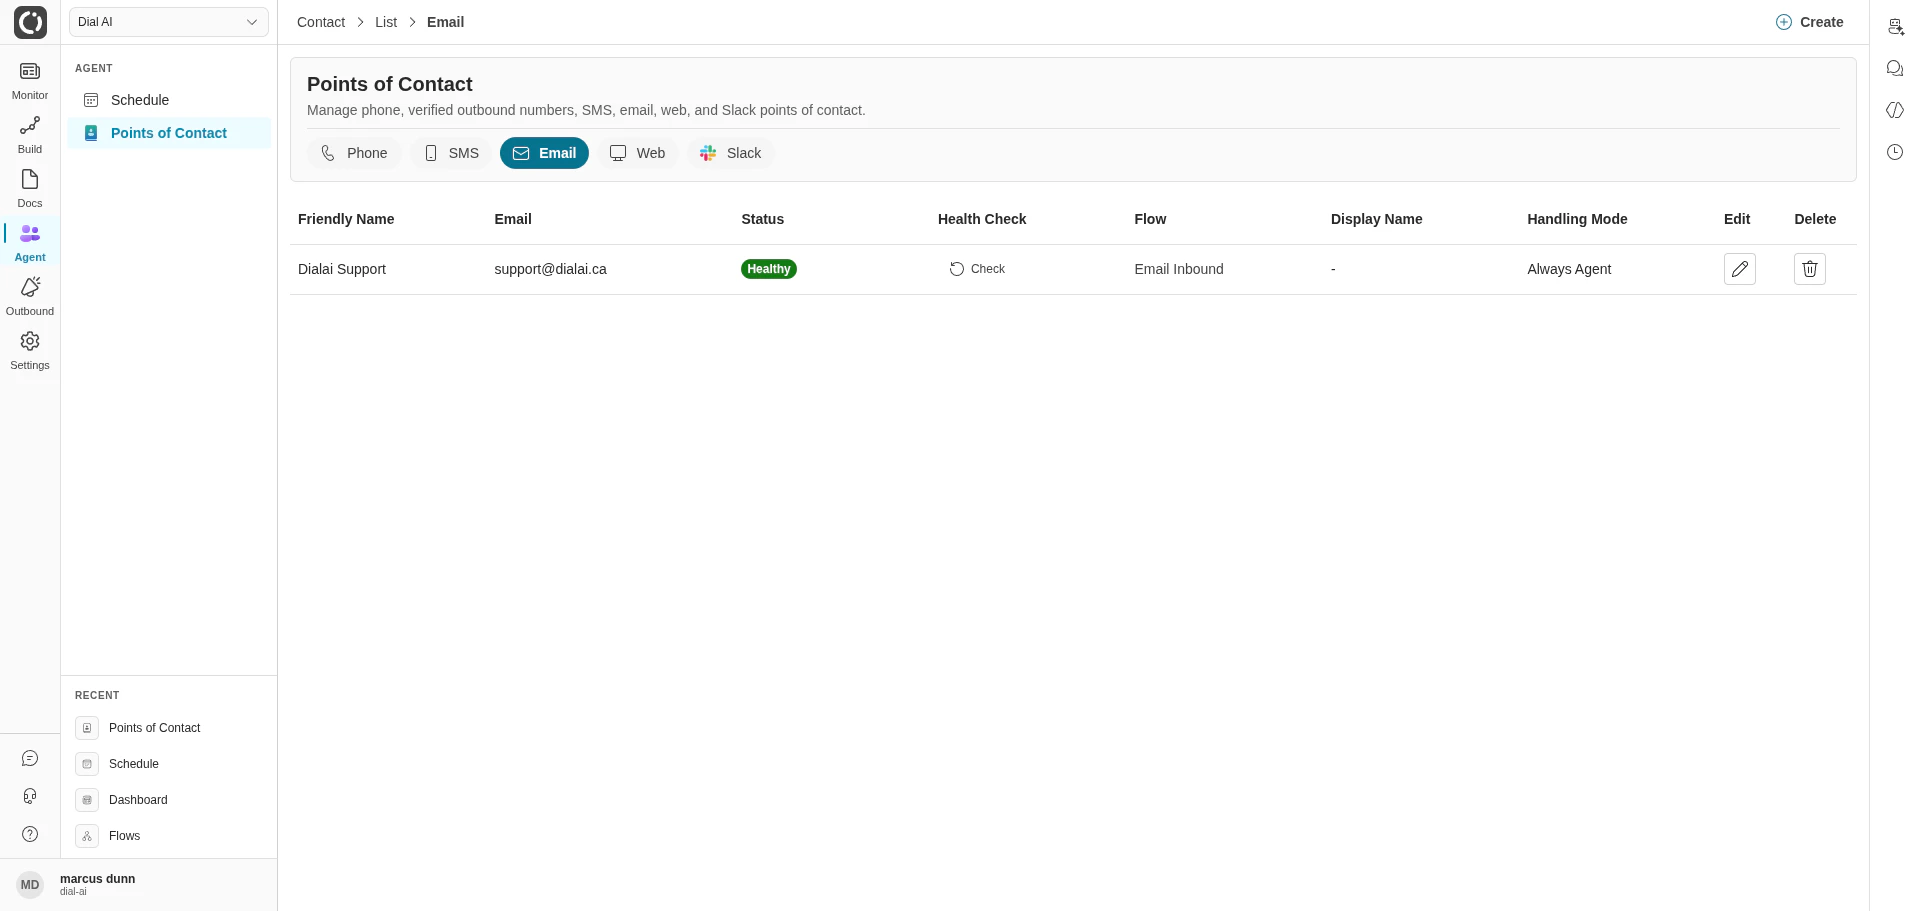The width and height of the screenshot is (1920, 911).
Task: Open the help question mark icon
Action: (x=30, y=834)
